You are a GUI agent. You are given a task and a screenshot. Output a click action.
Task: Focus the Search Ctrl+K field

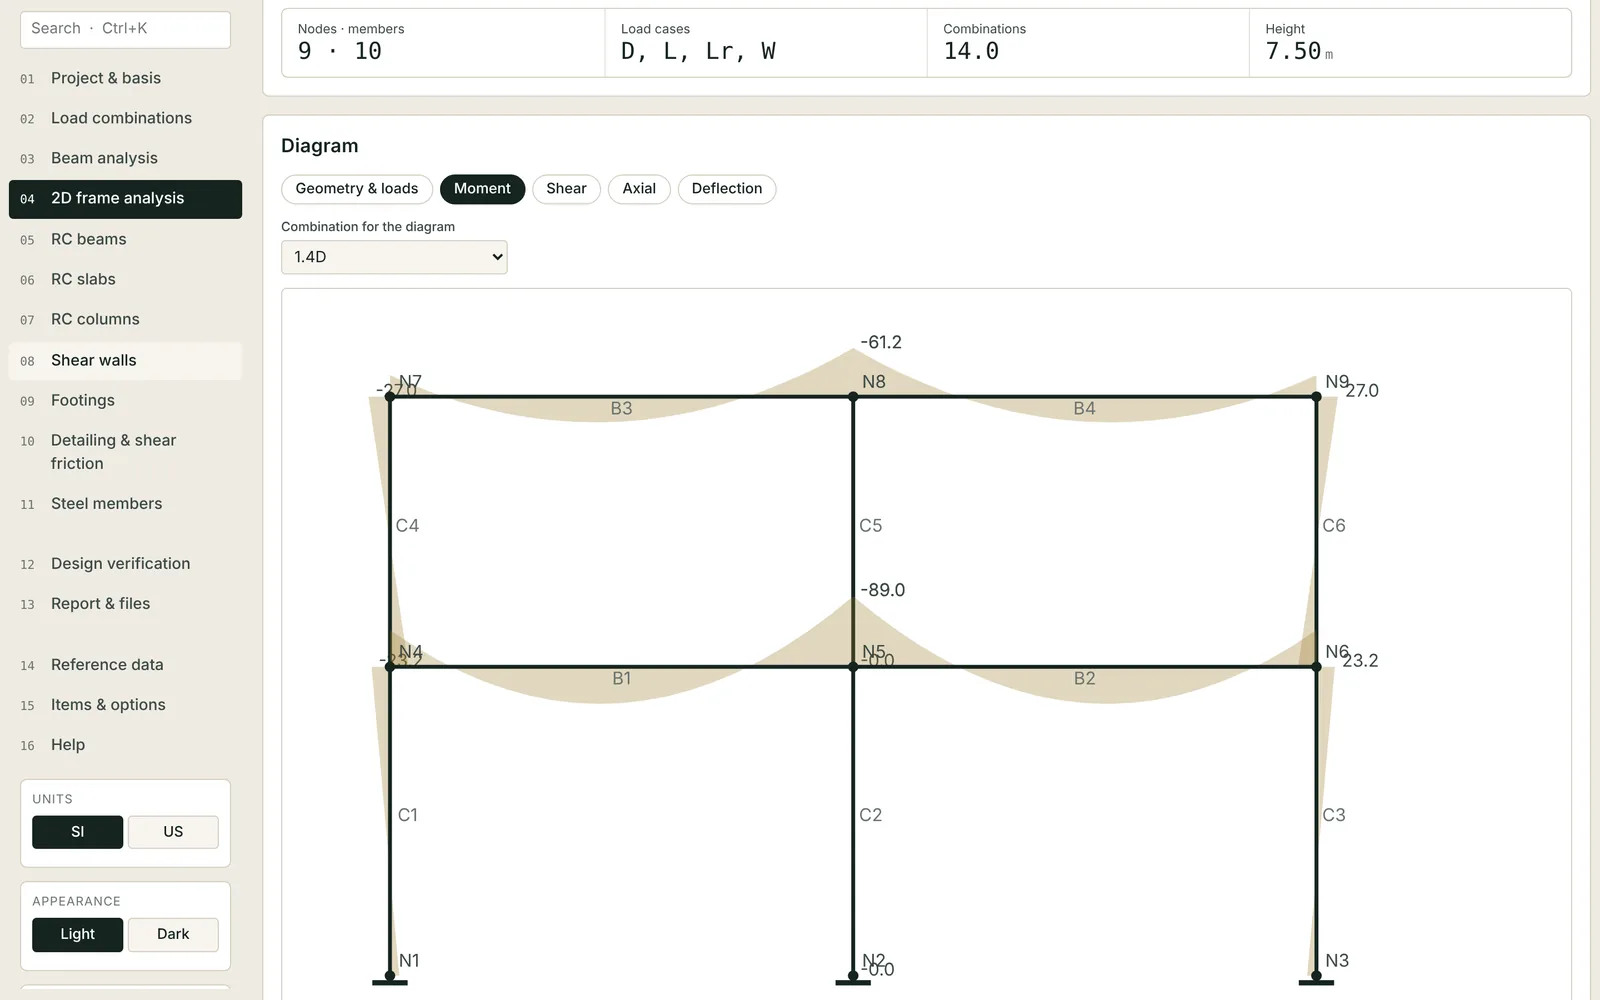(125, 29)
